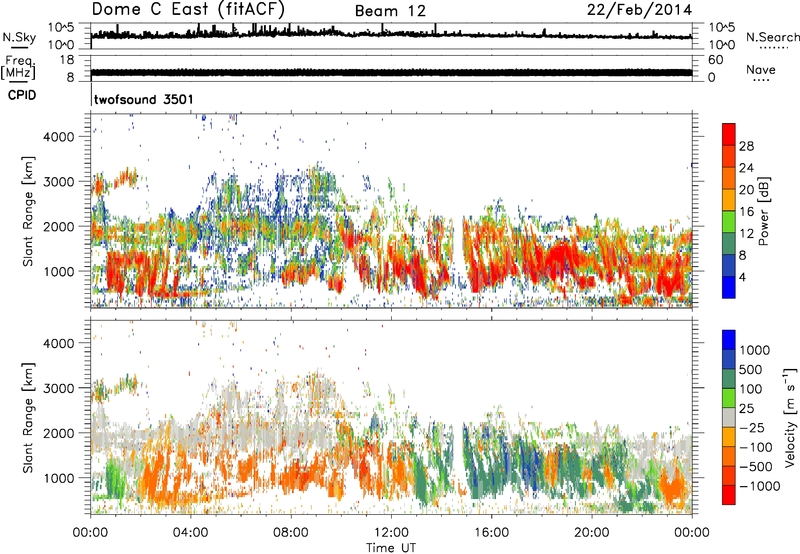The image size is (800, 554).
Task: Click the 'Nave' legend label
Action: pyautogui.click(x=761, y=69)
